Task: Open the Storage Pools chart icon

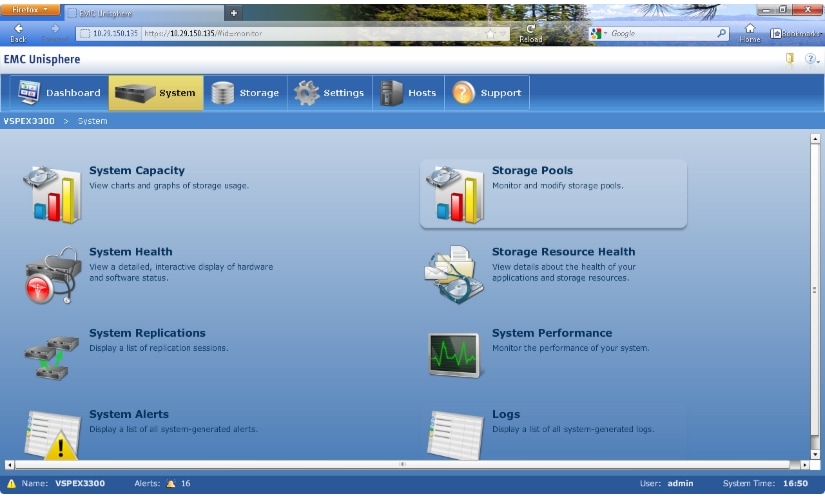Action: (x=456, y=194)
